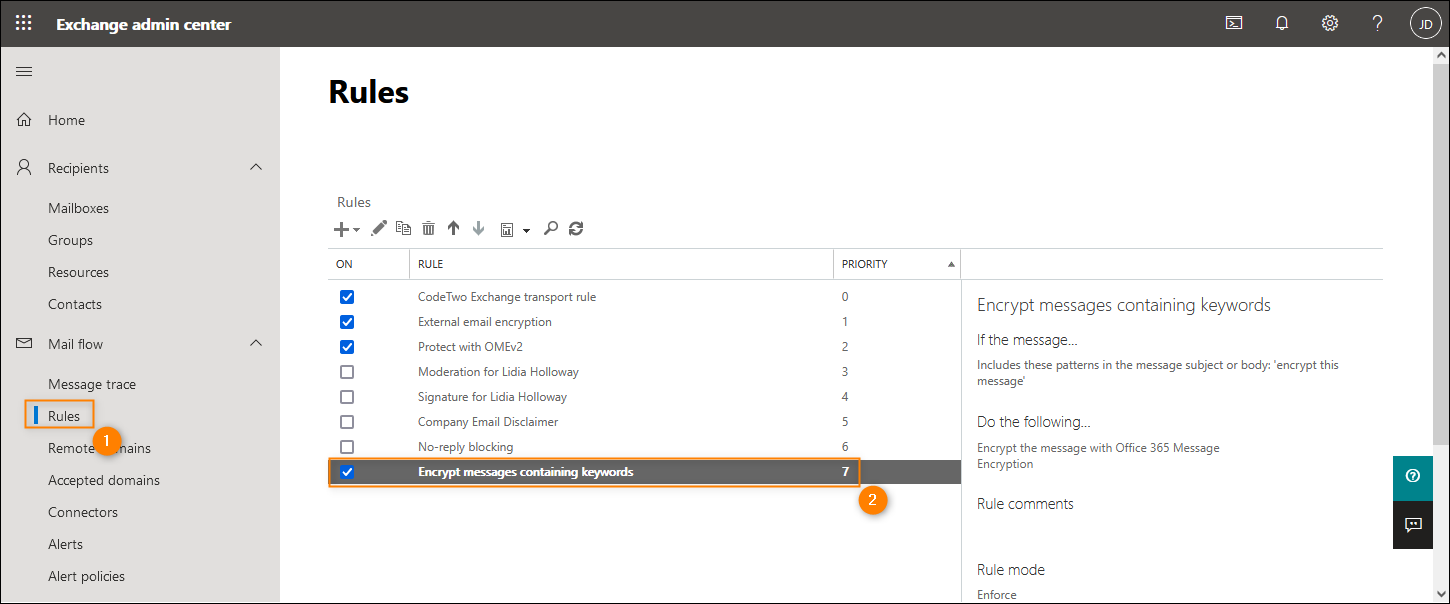
Task: Enable the Moderation for Lidia Holloway rule
Action: (x=347, y=371)
